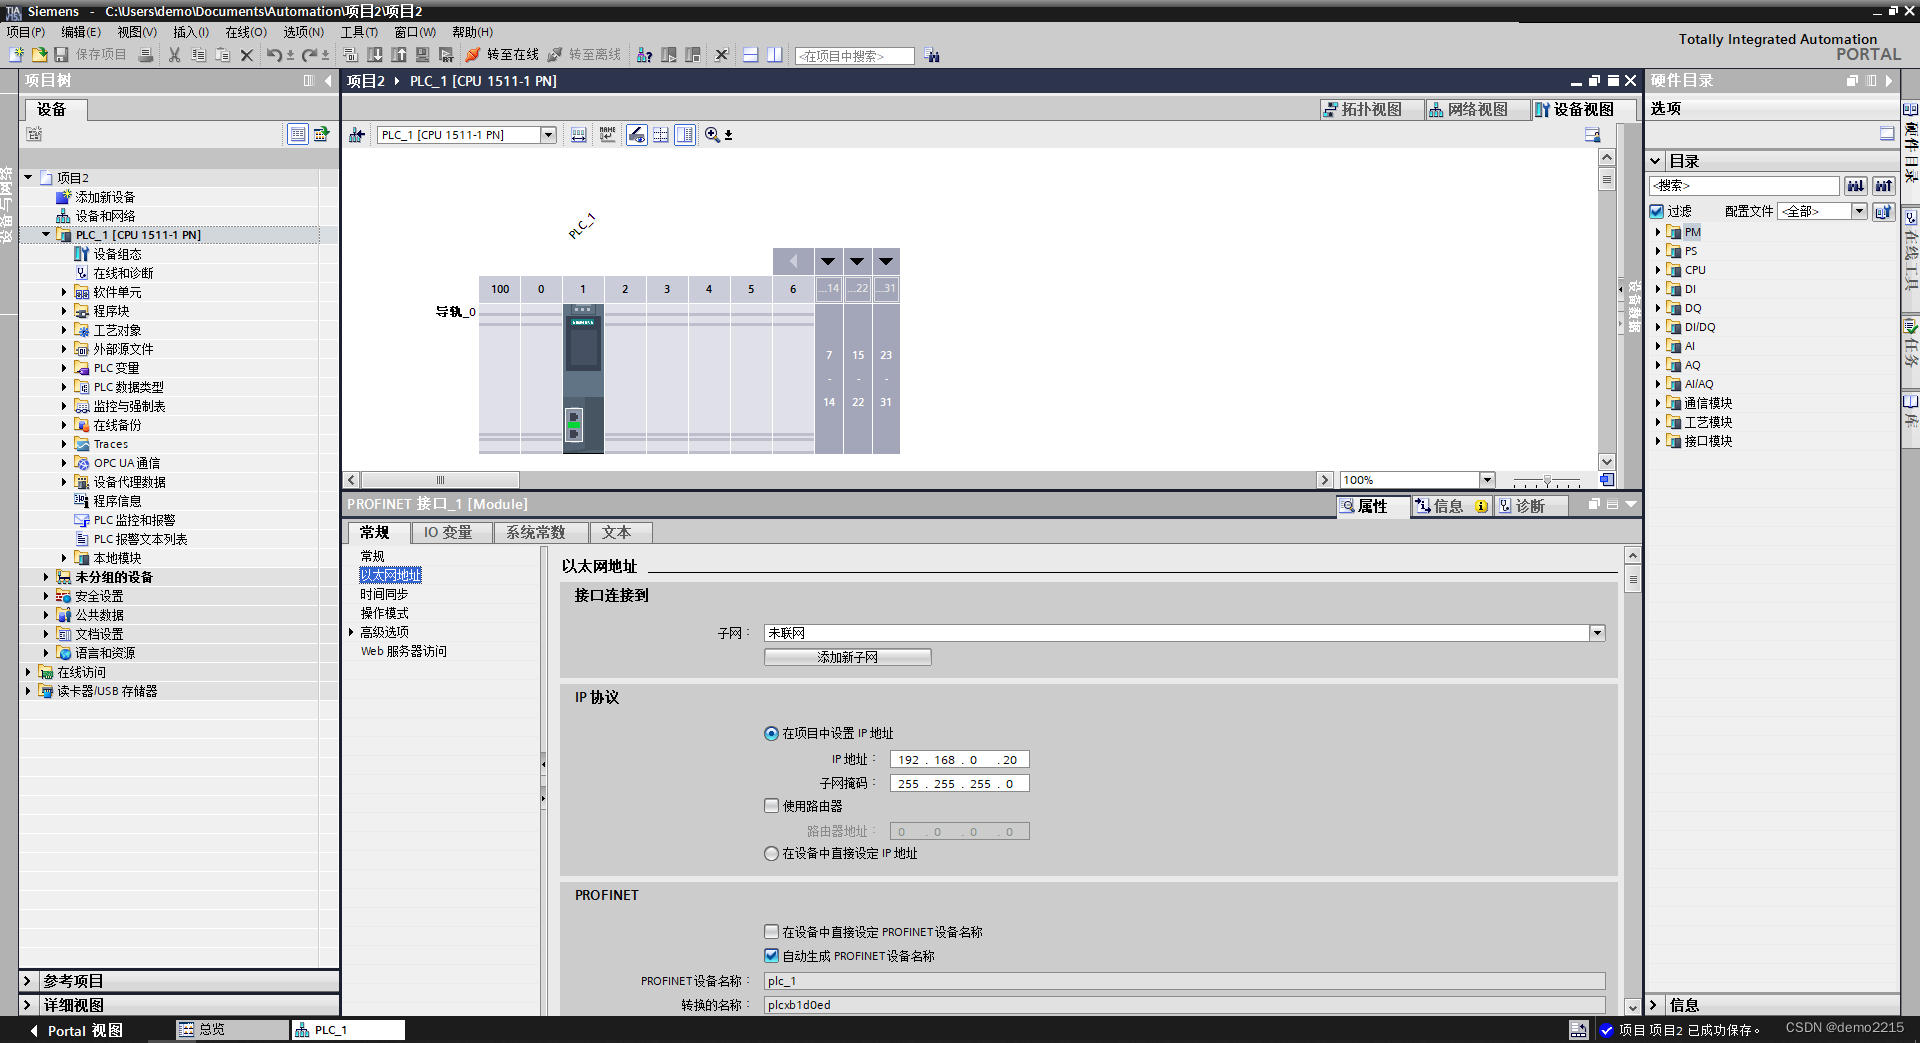1920x1043 pixels.
Task: Toggle the 过滤 filter checkbox in catalog
Action: (x=1657, y=211)
